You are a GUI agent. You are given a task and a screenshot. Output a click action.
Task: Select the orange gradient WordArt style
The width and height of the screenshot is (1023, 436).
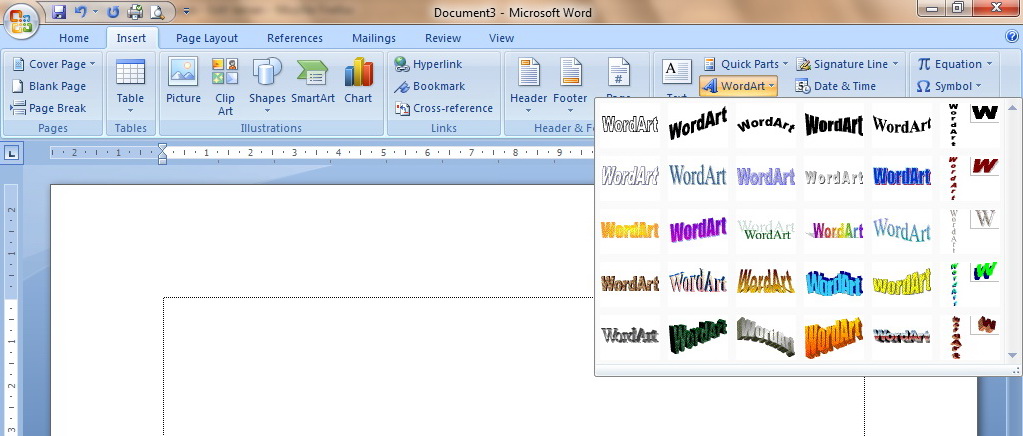click(630, 230)
